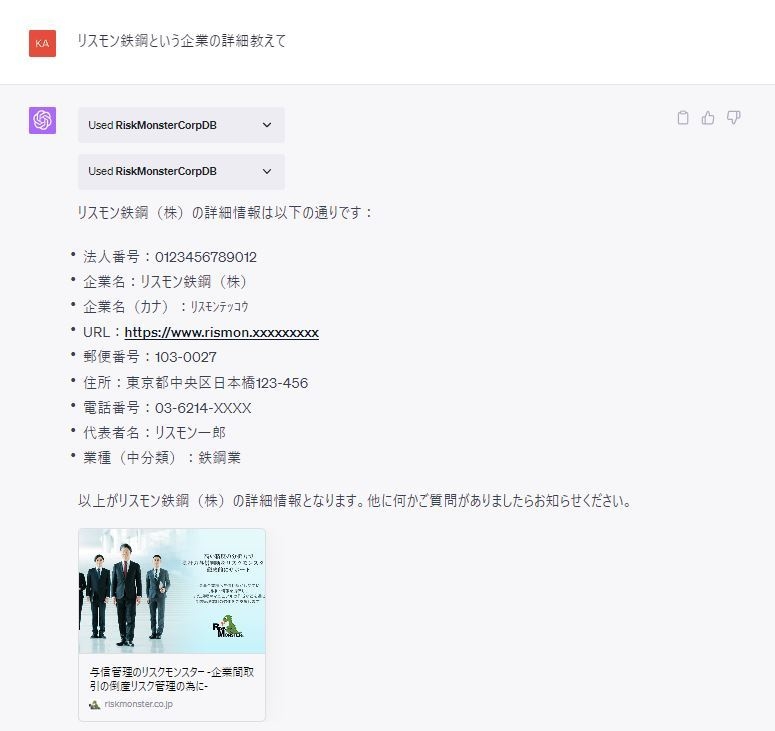Open the 与信管理のリスクモンスター card title

click(x=170, y=679)
